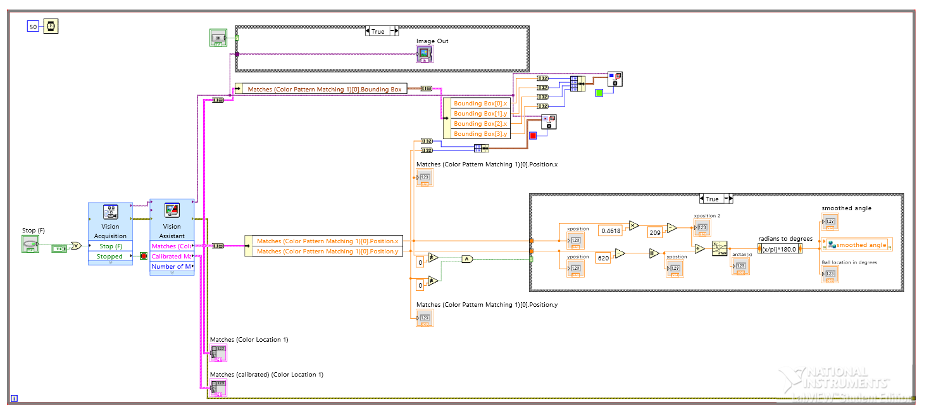Viewport: 936px width, 410px height.
Task: Click the while loop iteration terminal i
Action: tap(14, 397)
